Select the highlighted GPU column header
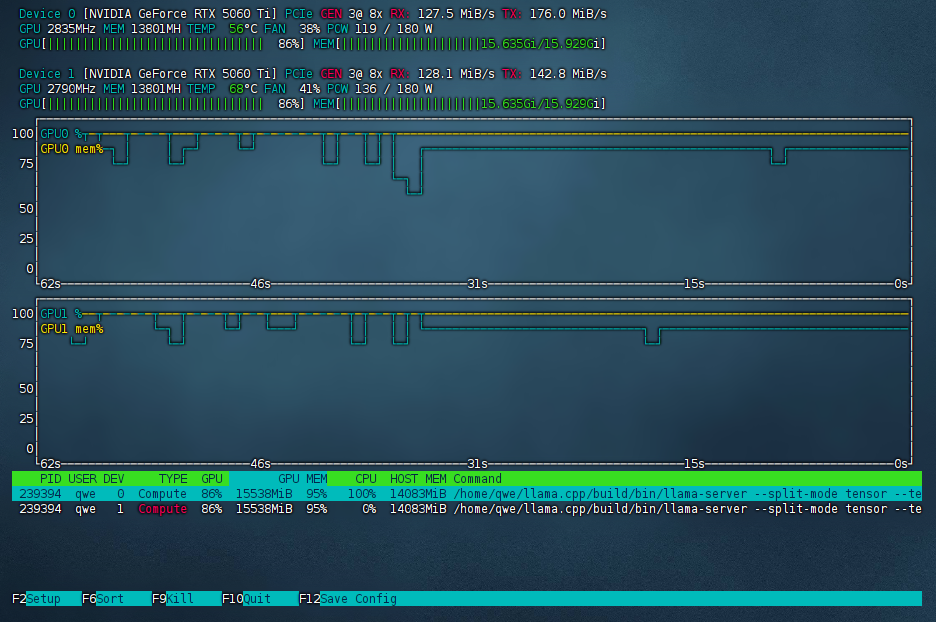 tap(212, 479)
